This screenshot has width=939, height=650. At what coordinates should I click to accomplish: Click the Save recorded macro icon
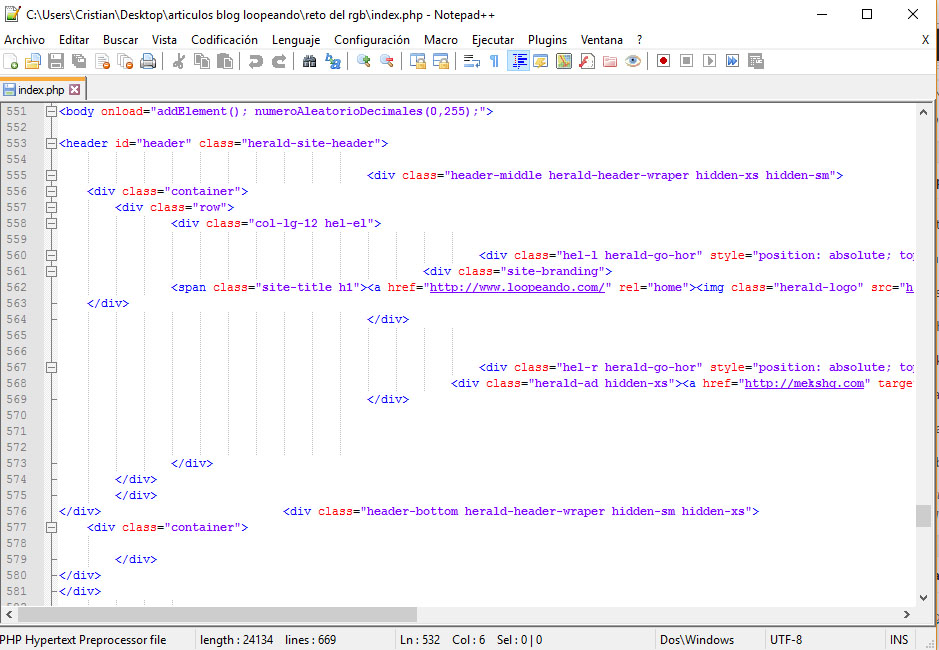pyautogui.click(x=756, y=61)
